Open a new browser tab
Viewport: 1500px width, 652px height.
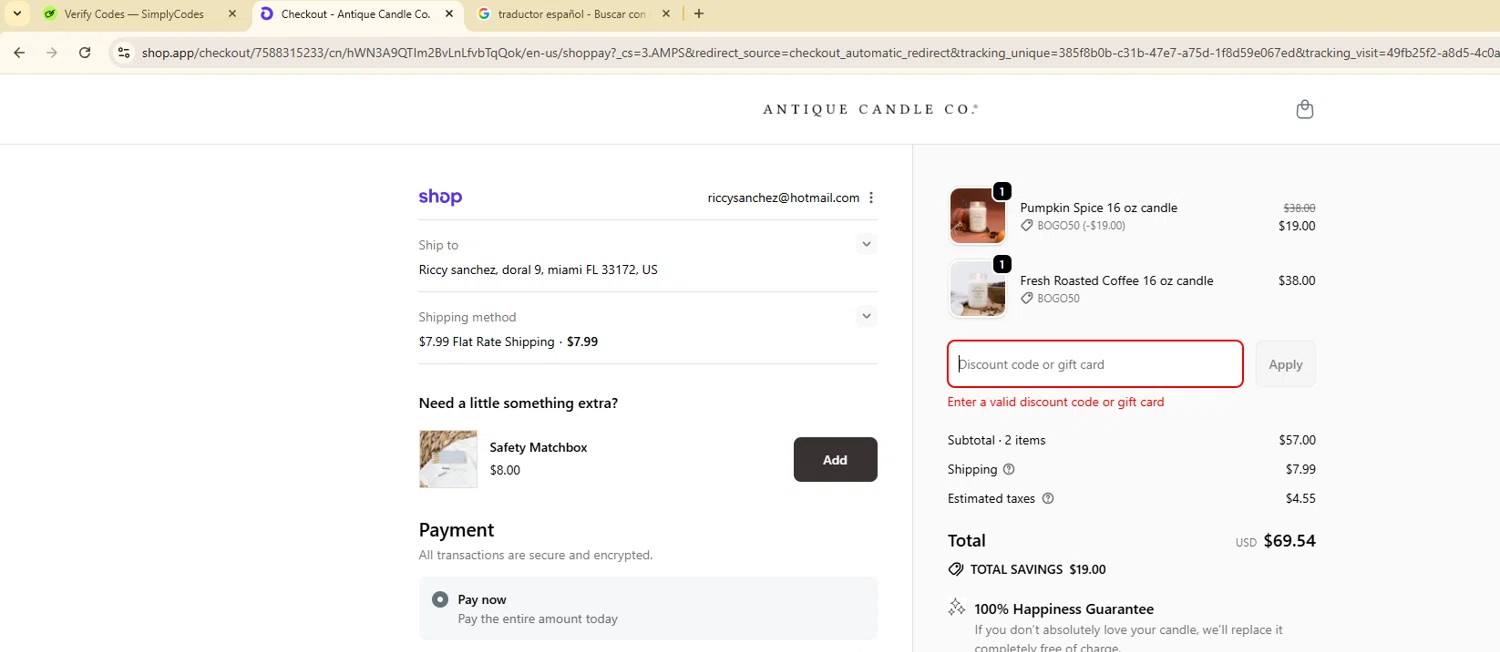(x=699, y=14)
